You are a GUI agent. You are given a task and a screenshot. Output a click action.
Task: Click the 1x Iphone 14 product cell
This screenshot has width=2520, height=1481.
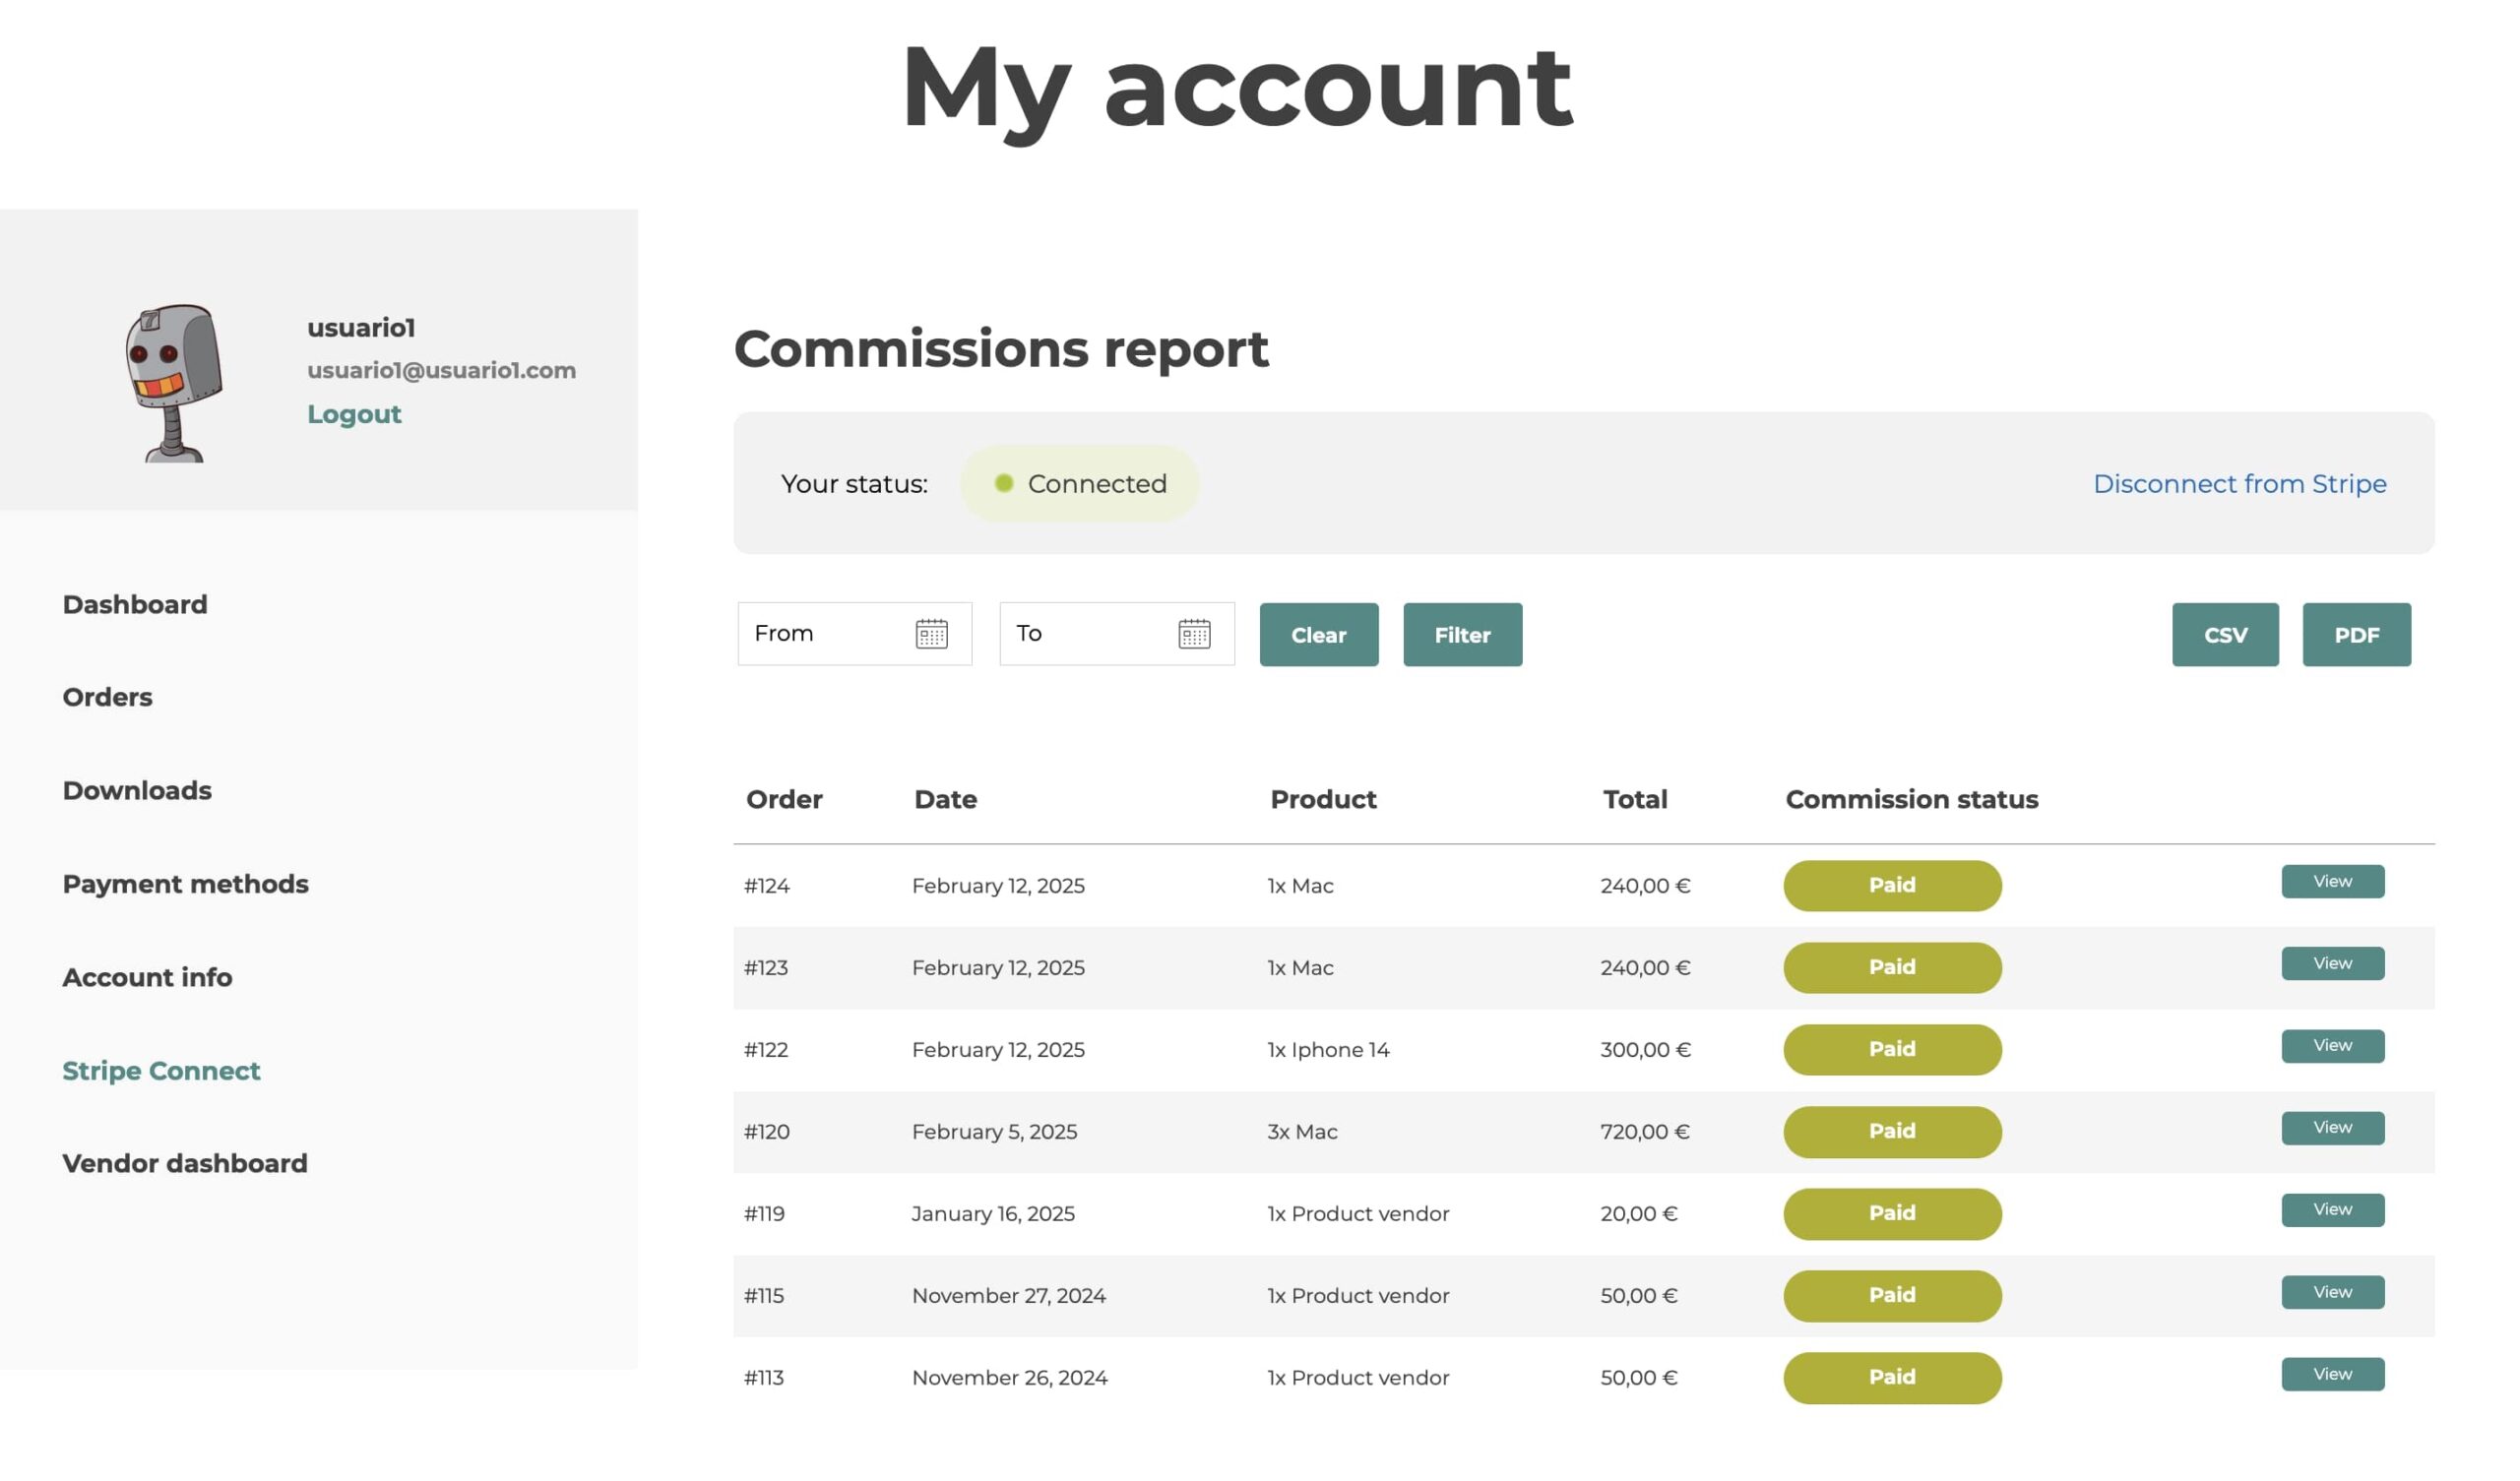click(x=1329, y=1050)
